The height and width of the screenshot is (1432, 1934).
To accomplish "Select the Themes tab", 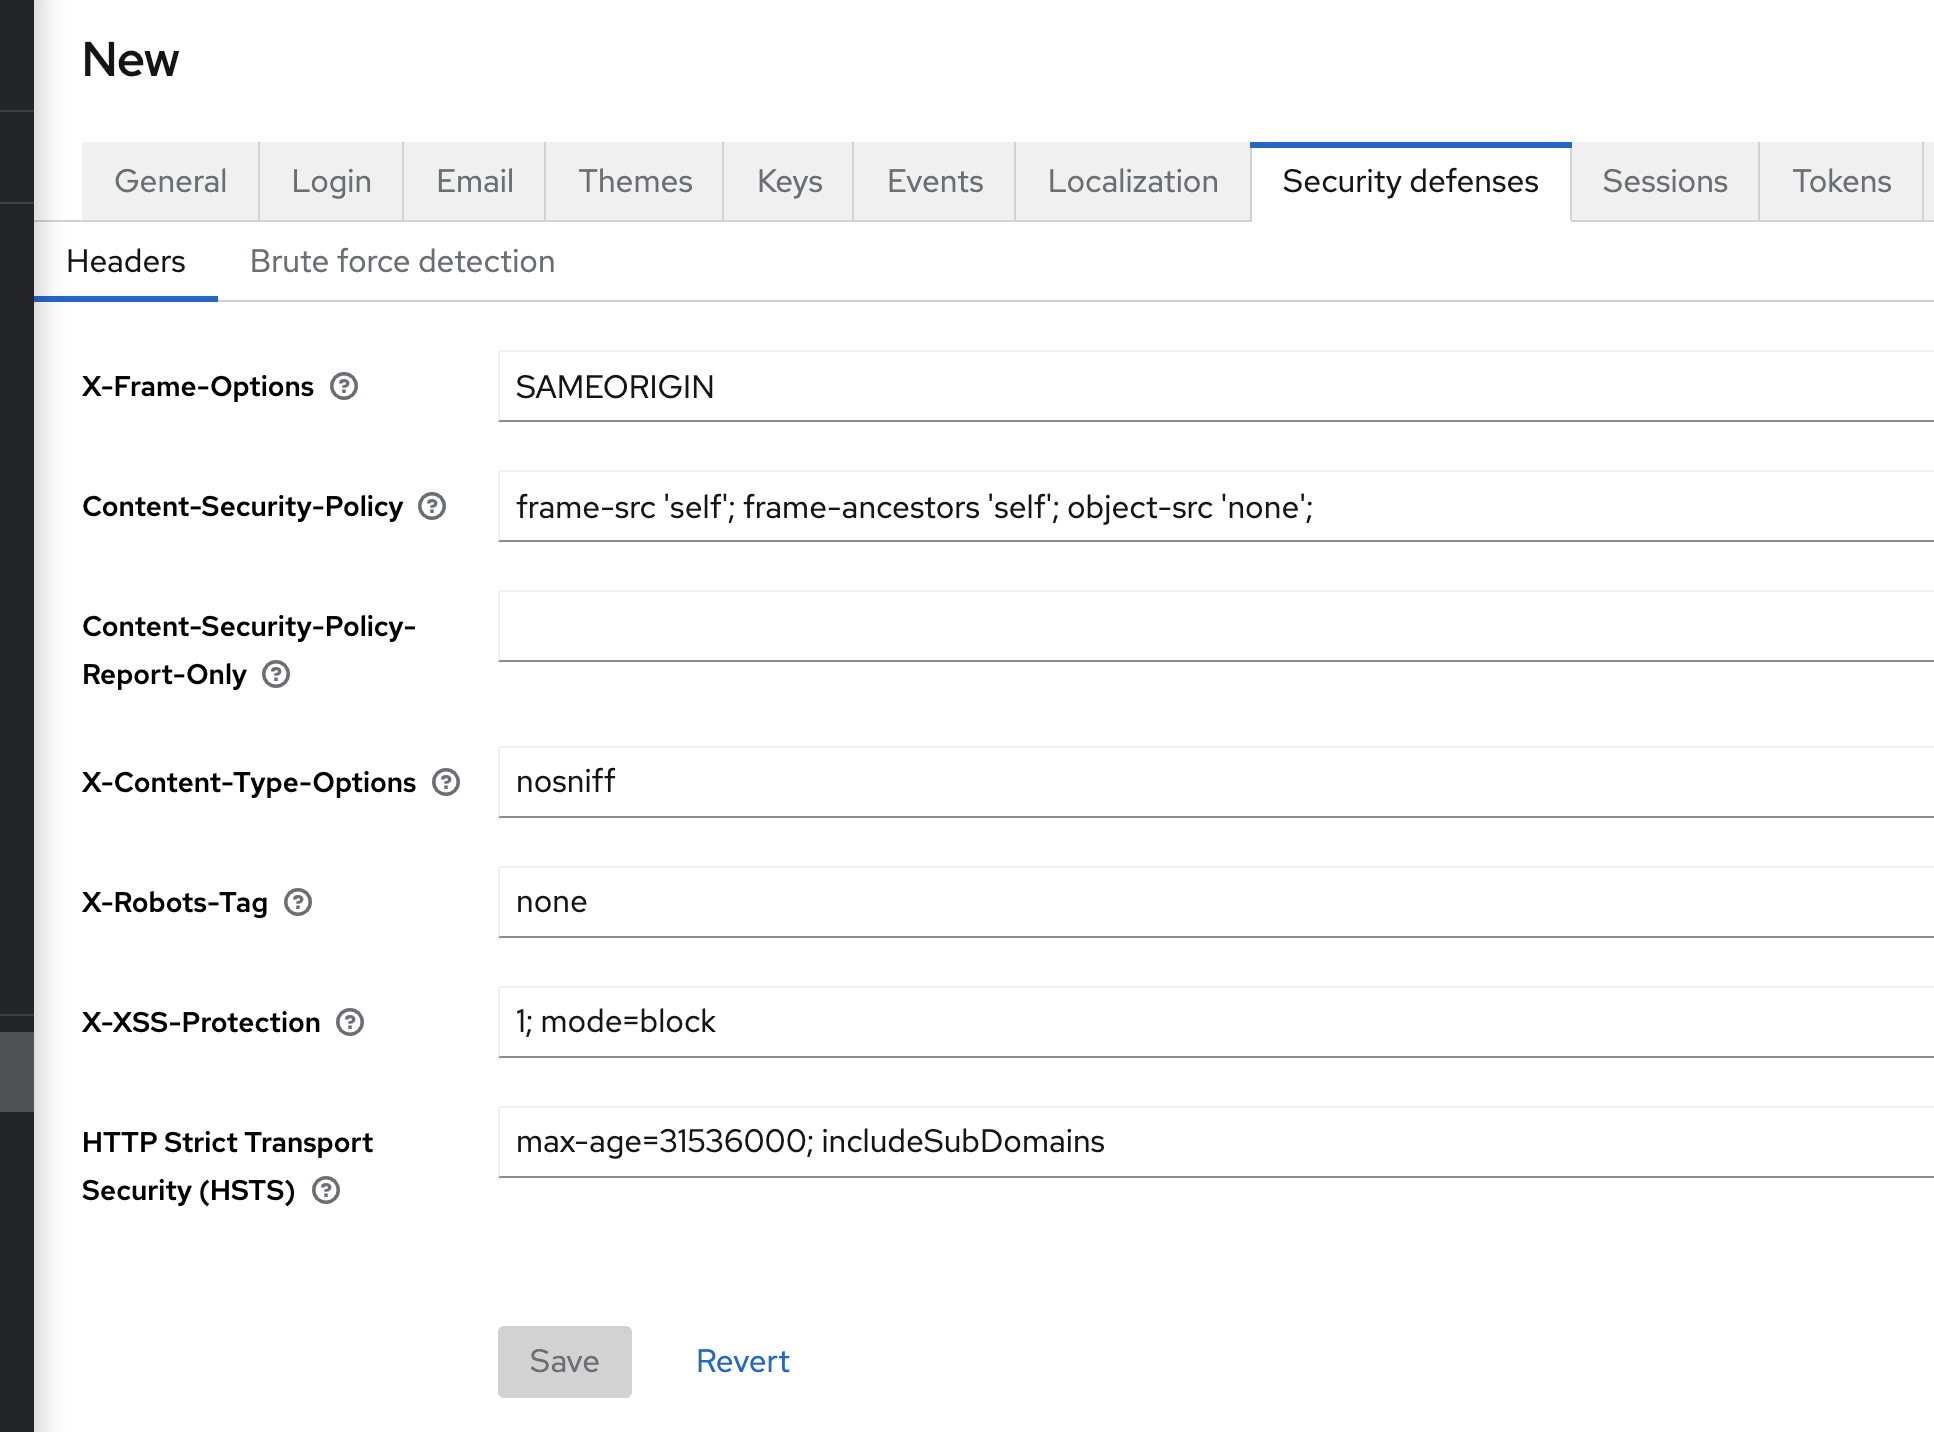I will (635, 181).
